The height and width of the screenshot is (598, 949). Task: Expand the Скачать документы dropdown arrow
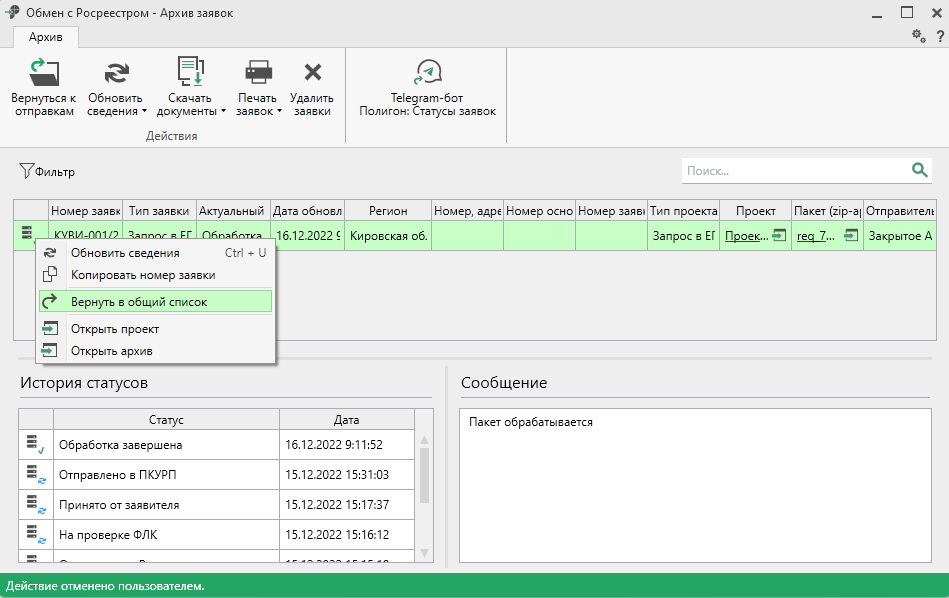[x=223, y=112]
